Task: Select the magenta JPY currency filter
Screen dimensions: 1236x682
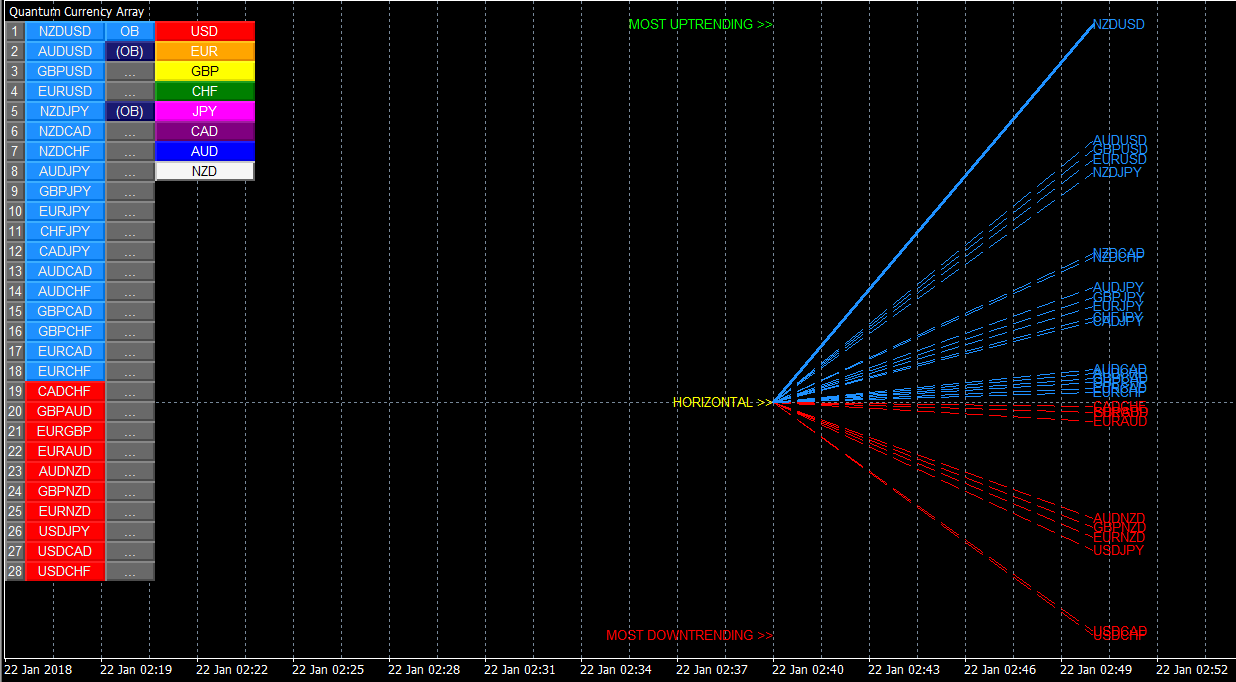Action: [205, 111]
